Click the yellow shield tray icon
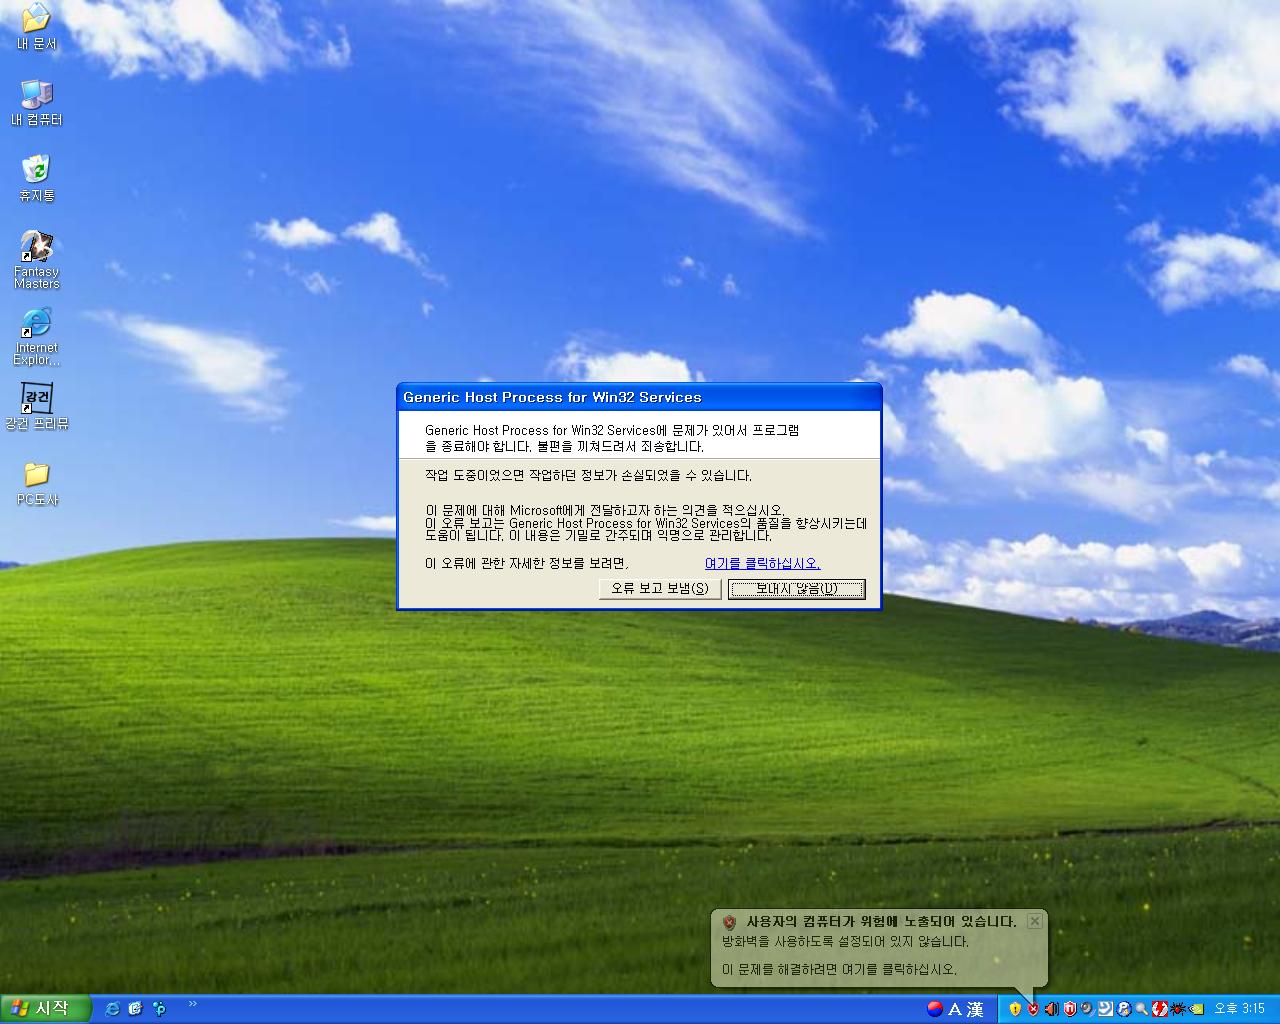1280x1024 pixels. pyautogui.click(x=1015, y=1009)
